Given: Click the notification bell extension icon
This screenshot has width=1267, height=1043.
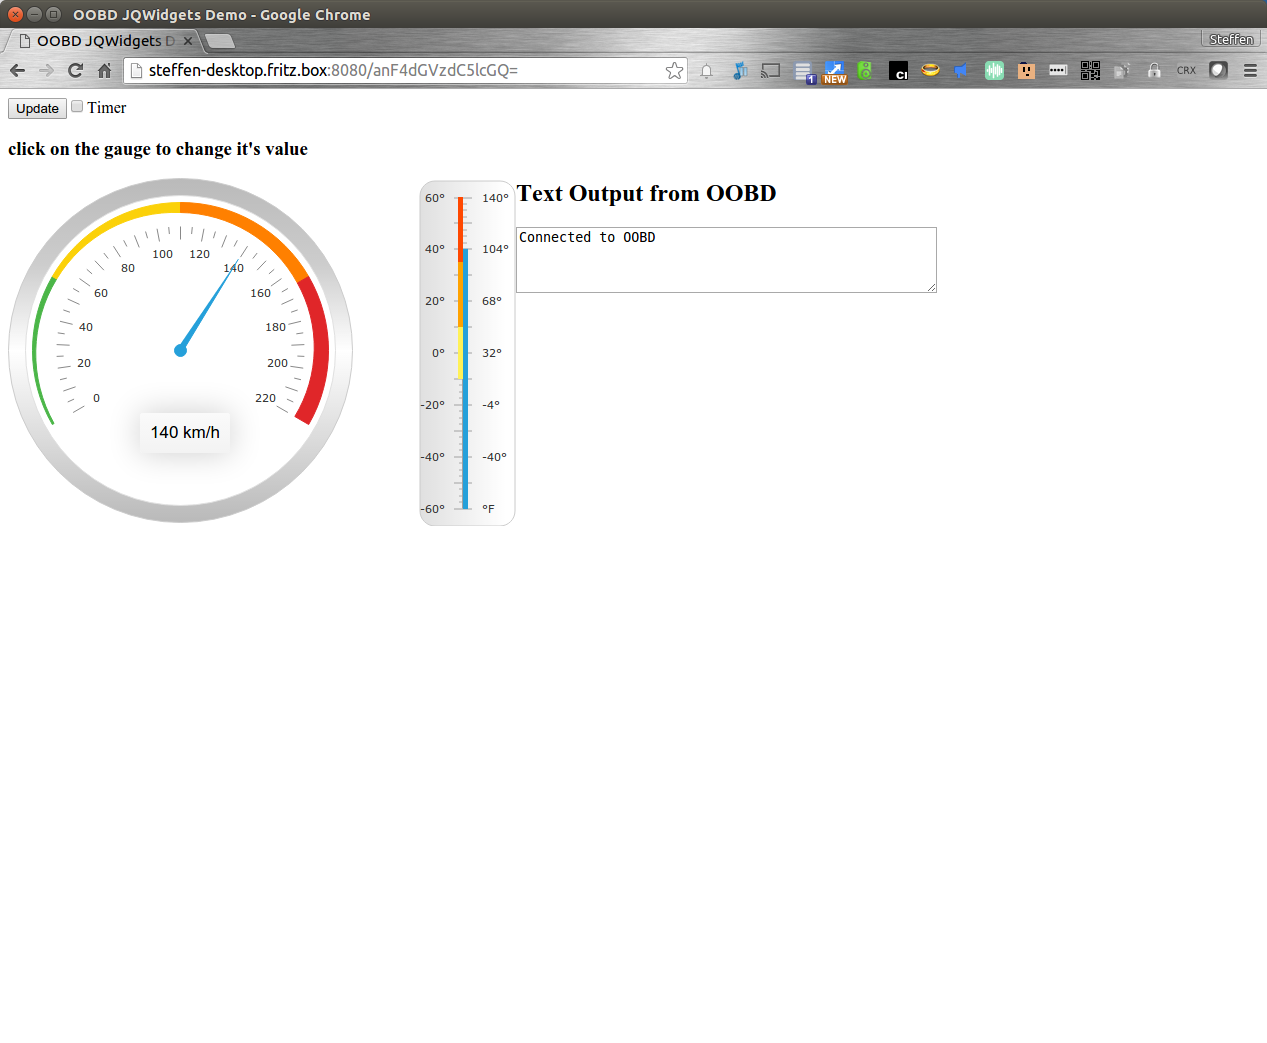Looking at the screenshot, I should pos(707,70).
